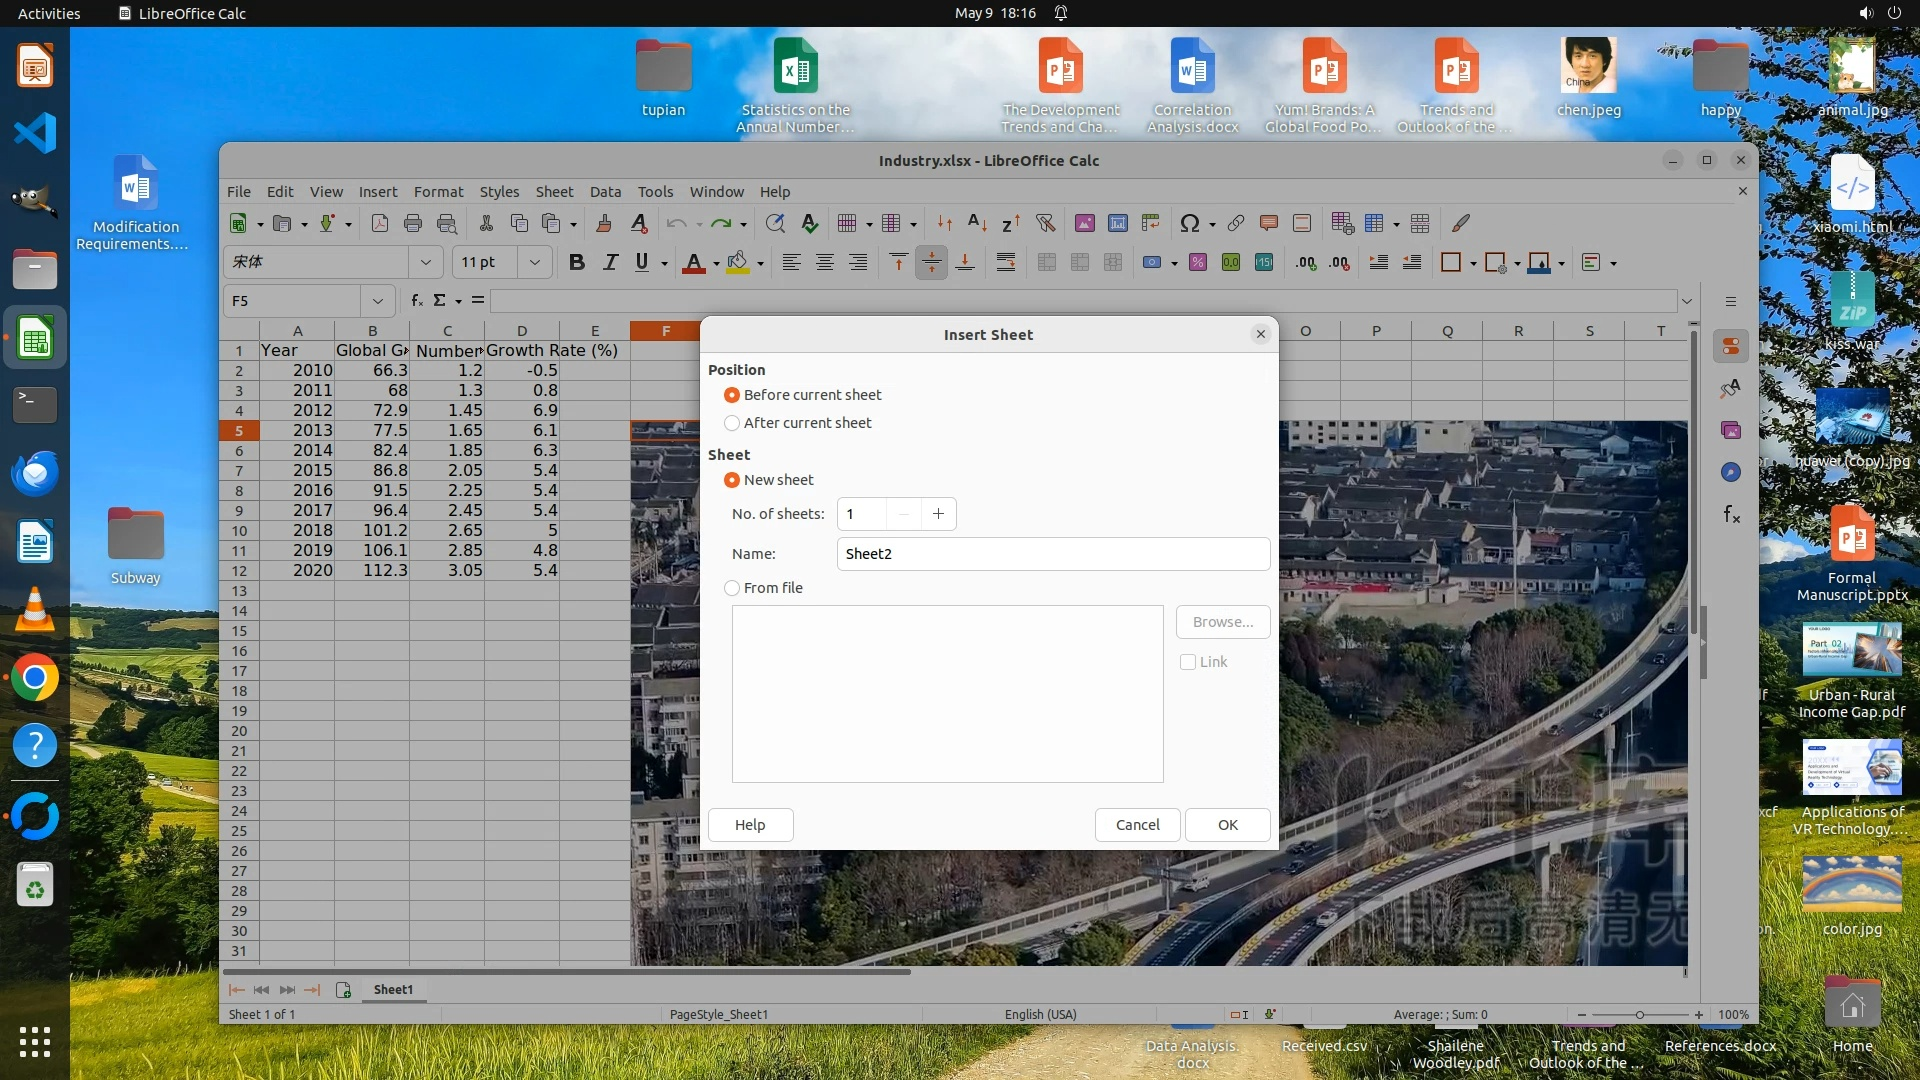Open the Format menu

coord(438,191)
